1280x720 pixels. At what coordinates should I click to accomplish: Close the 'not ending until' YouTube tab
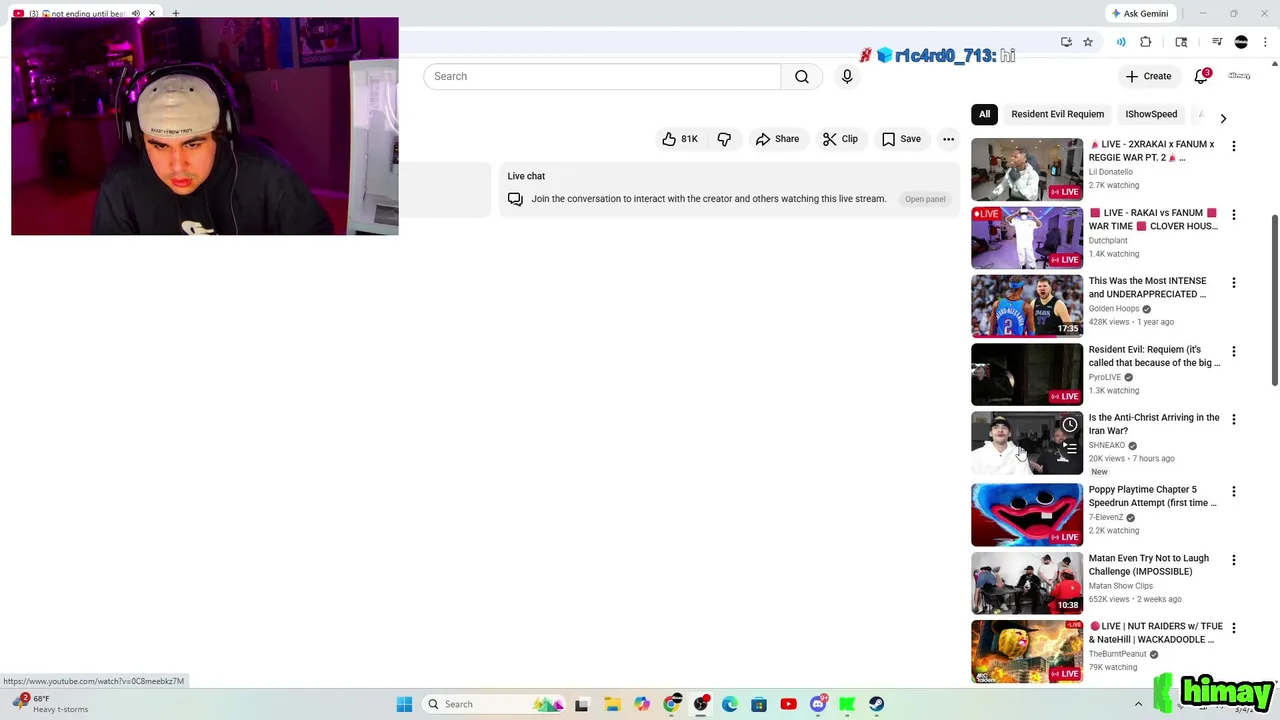point(152,14)
